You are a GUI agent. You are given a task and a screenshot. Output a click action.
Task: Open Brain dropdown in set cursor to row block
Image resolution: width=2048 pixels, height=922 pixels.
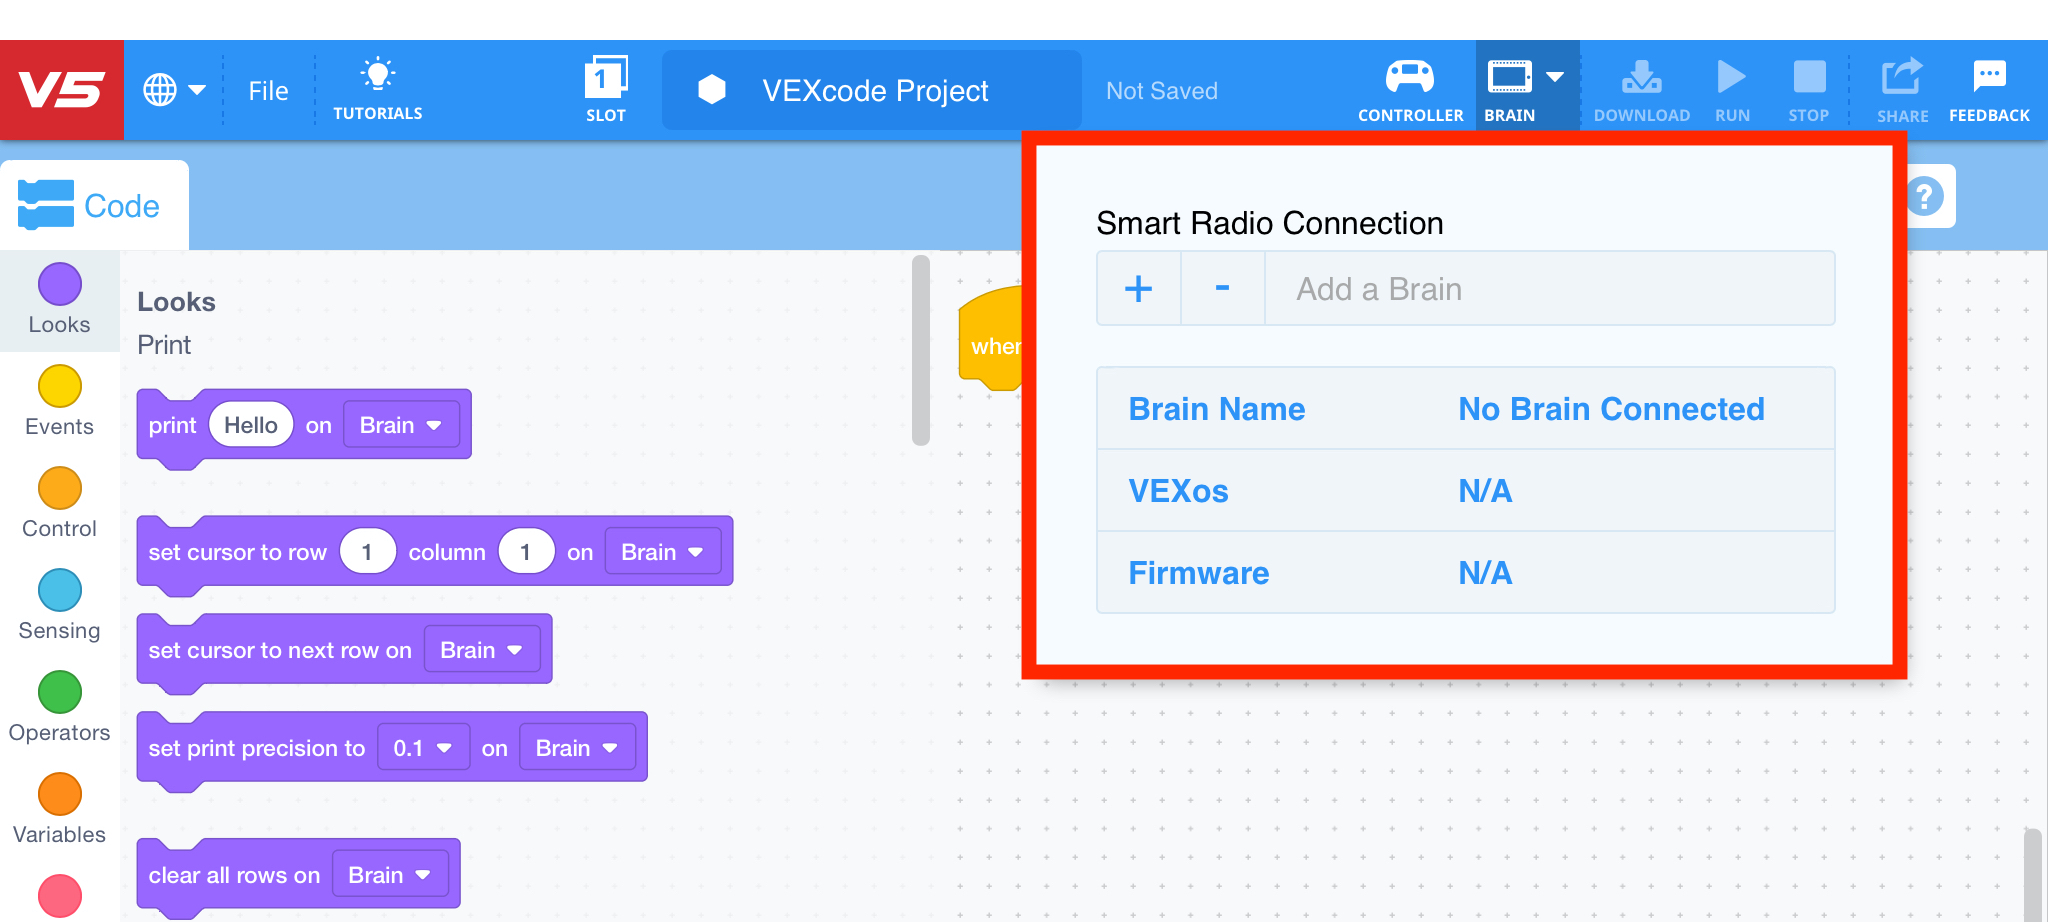(x=663, y=552)
